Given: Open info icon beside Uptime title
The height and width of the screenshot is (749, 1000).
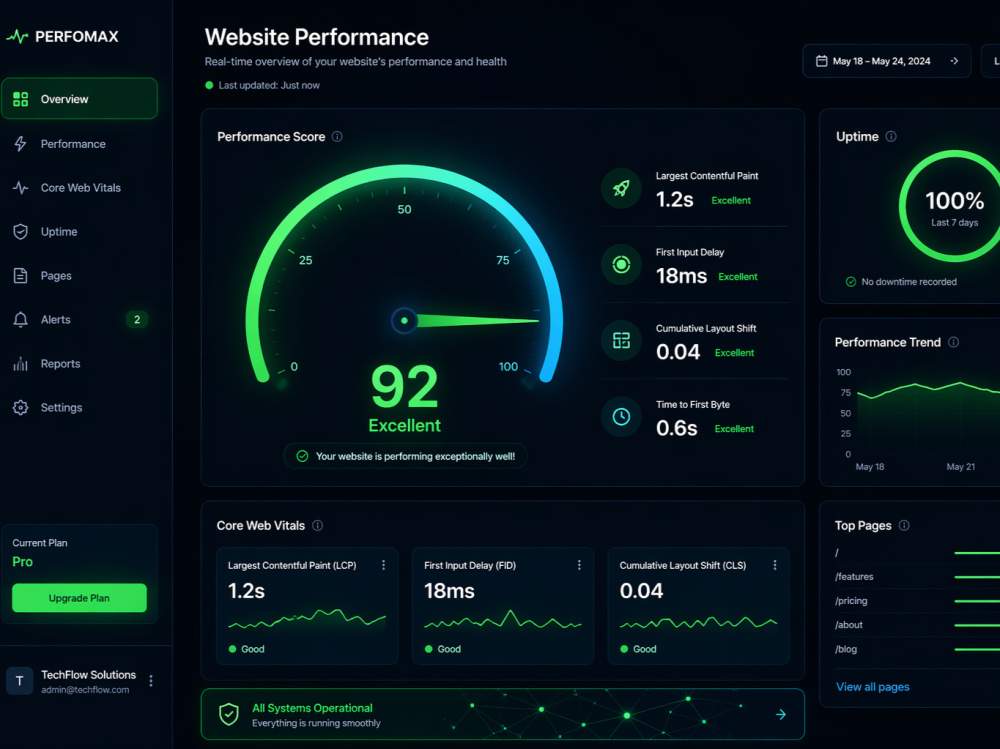Looking at the screenshot, I should click(891, 137).
